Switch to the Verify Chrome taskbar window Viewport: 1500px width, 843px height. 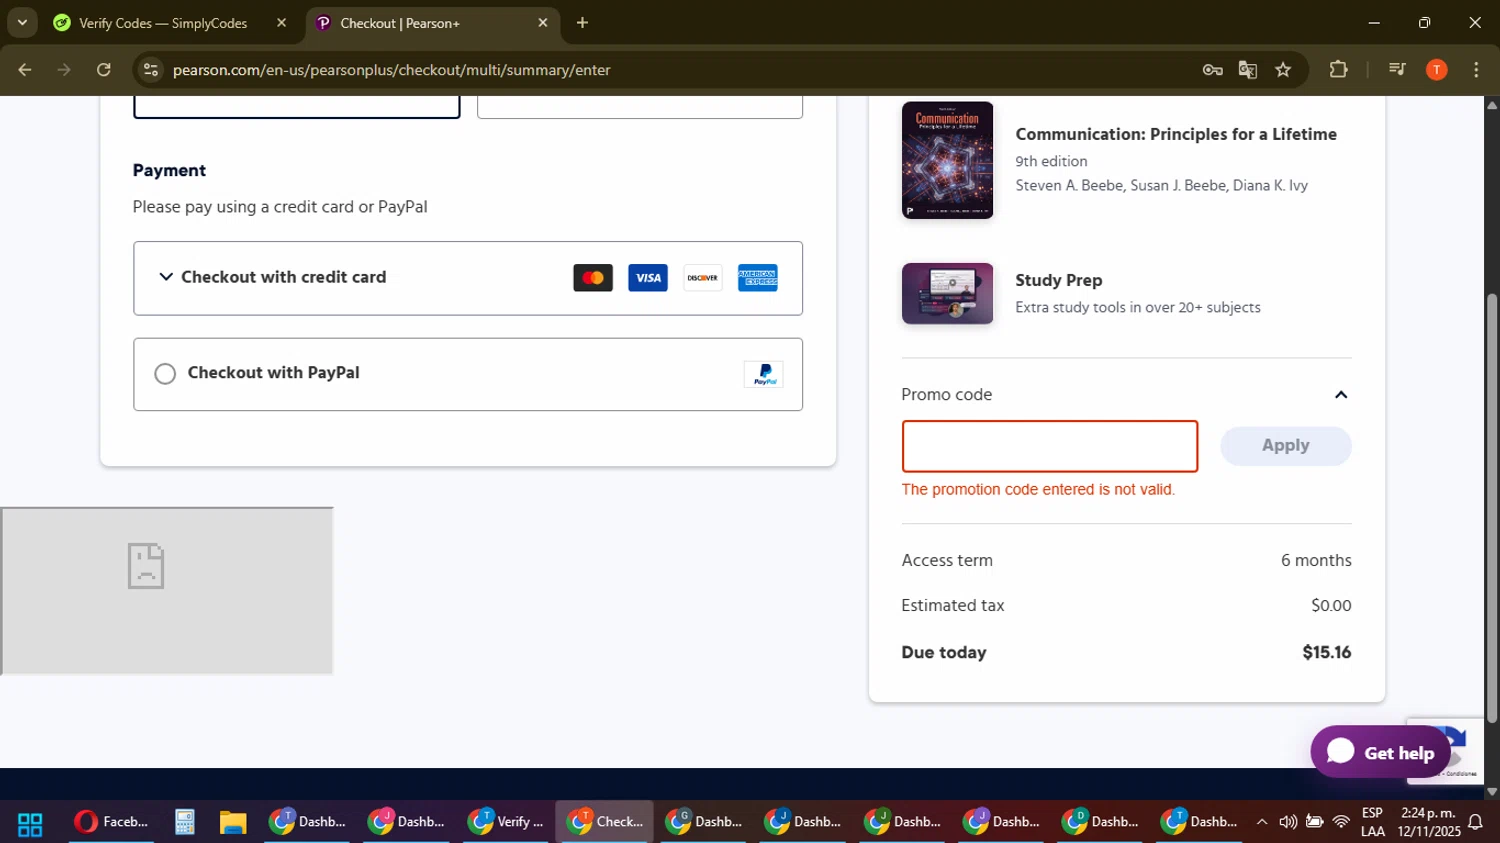[x=505, y=822]
